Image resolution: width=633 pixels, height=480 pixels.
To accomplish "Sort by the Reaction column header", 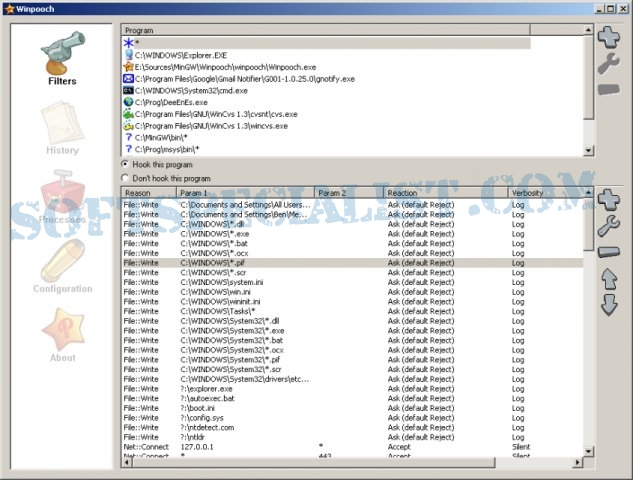I will pyautogui.click(x=446, y=193).
